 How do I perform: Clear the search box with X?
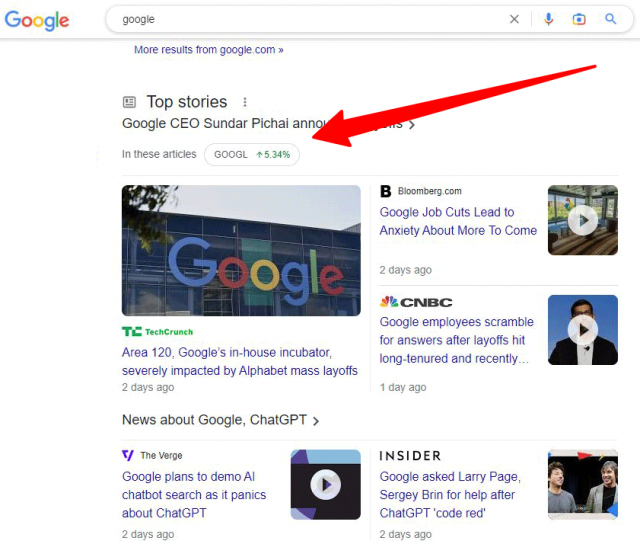(514, 19)
